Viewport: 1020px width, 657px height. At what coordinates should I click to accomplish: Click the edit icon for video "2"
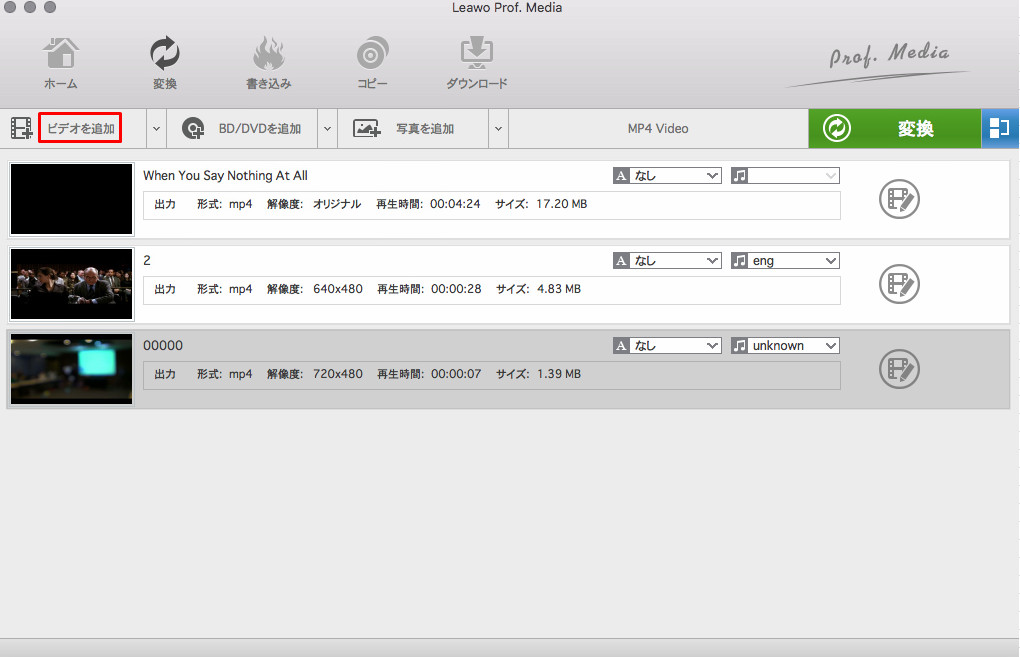898,284
